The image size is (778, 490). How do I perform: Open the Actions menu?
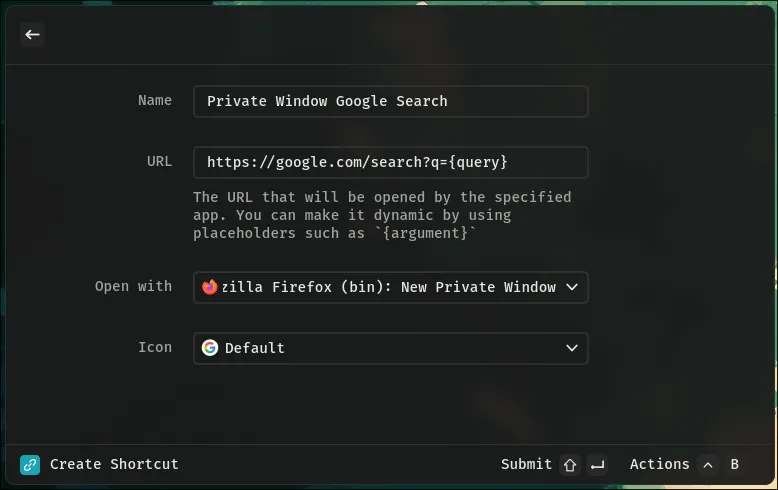click(659, 464)
